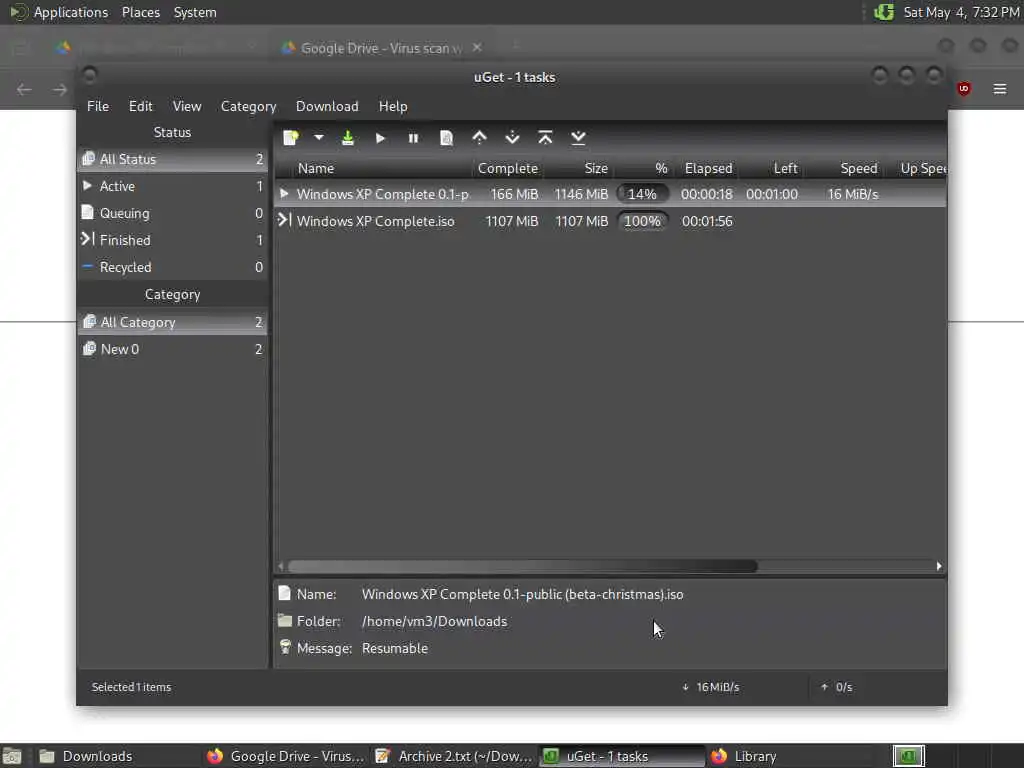The image size is (1024, 768).
Task: Open the Edit menu
Action: point(140,106)
